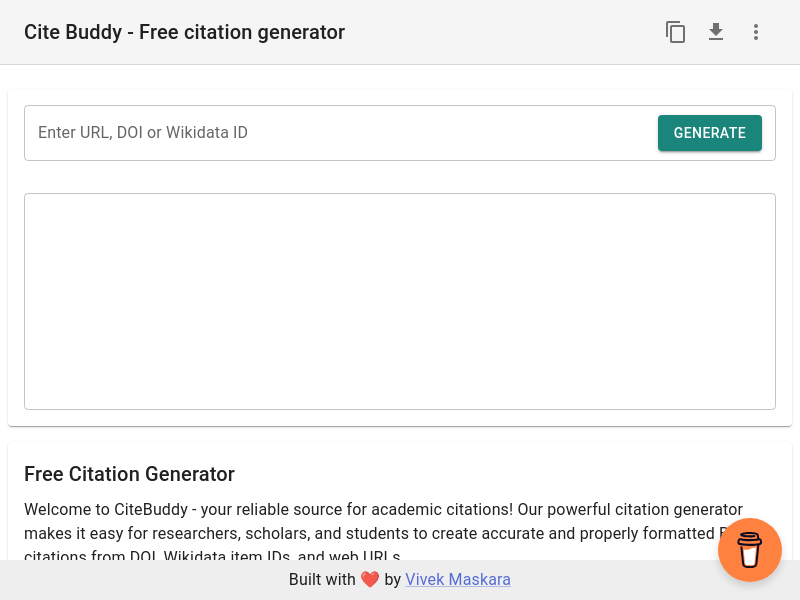
Task: Click the Cite Buddy page title
Action: click(70, 32)
